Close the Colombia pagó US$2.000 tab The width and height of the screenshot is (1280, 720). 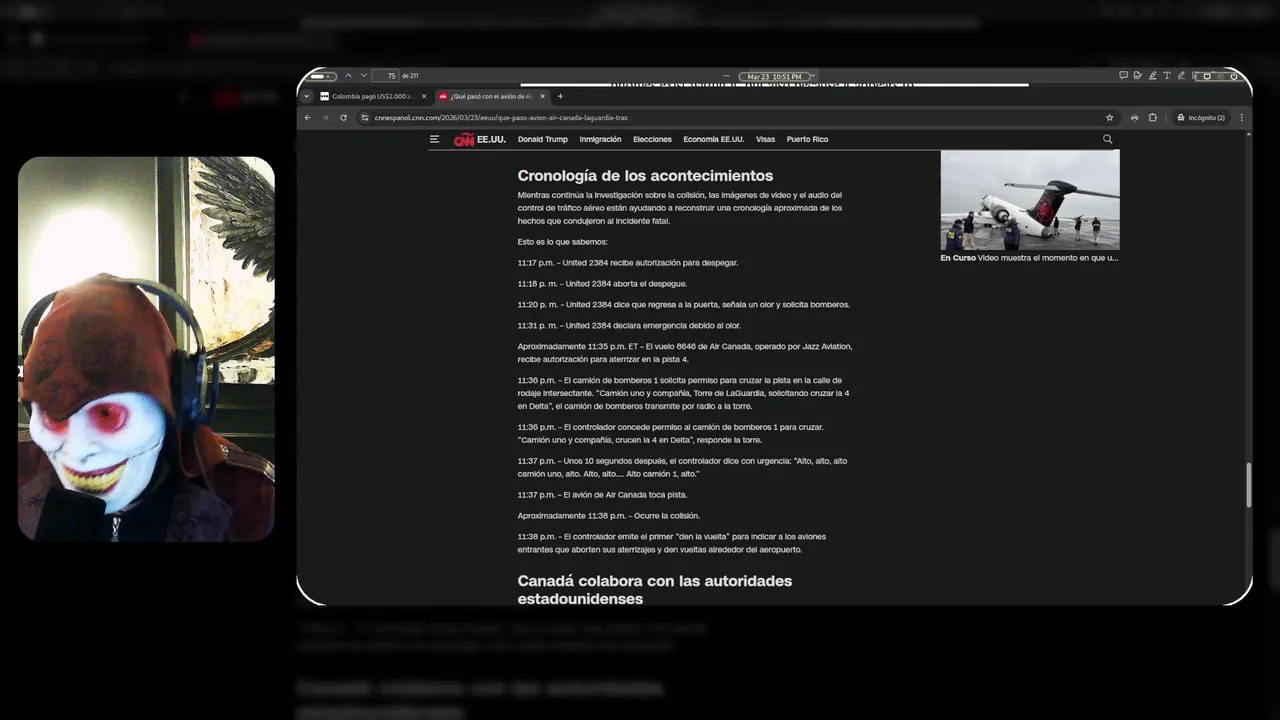pos(424,96)
